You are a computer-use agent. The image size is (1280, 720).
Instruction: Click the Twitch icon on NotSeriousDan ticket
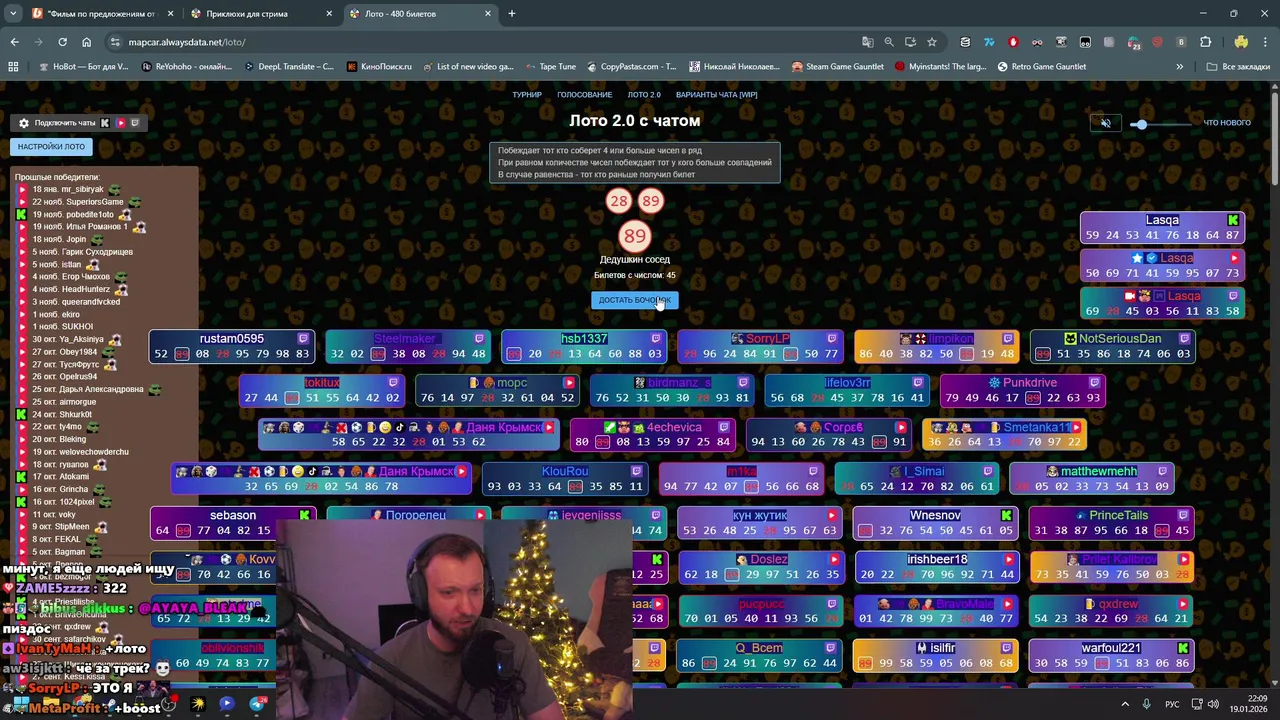(x=1183, y=339)
